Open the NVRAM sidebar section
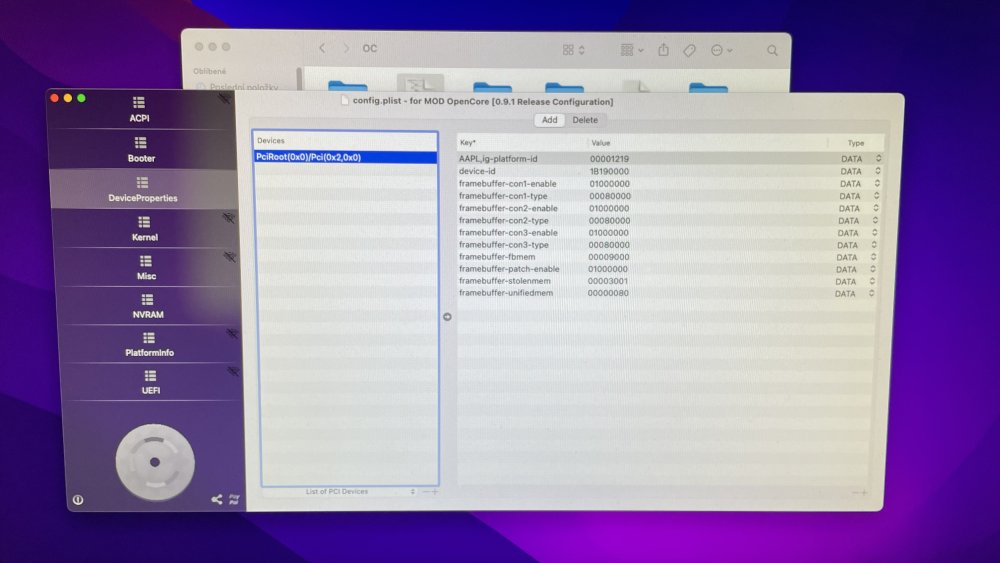 click(147, 306)
